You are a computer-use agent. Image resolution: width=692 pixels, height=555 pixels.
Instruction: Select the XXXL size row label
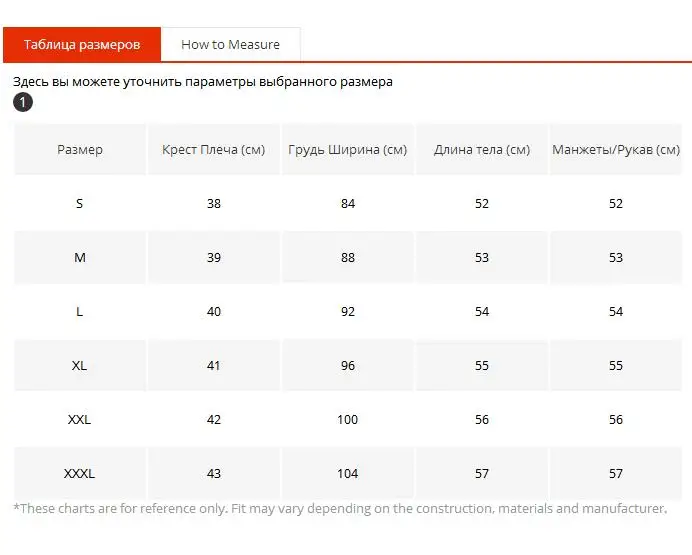click(80, 473)
